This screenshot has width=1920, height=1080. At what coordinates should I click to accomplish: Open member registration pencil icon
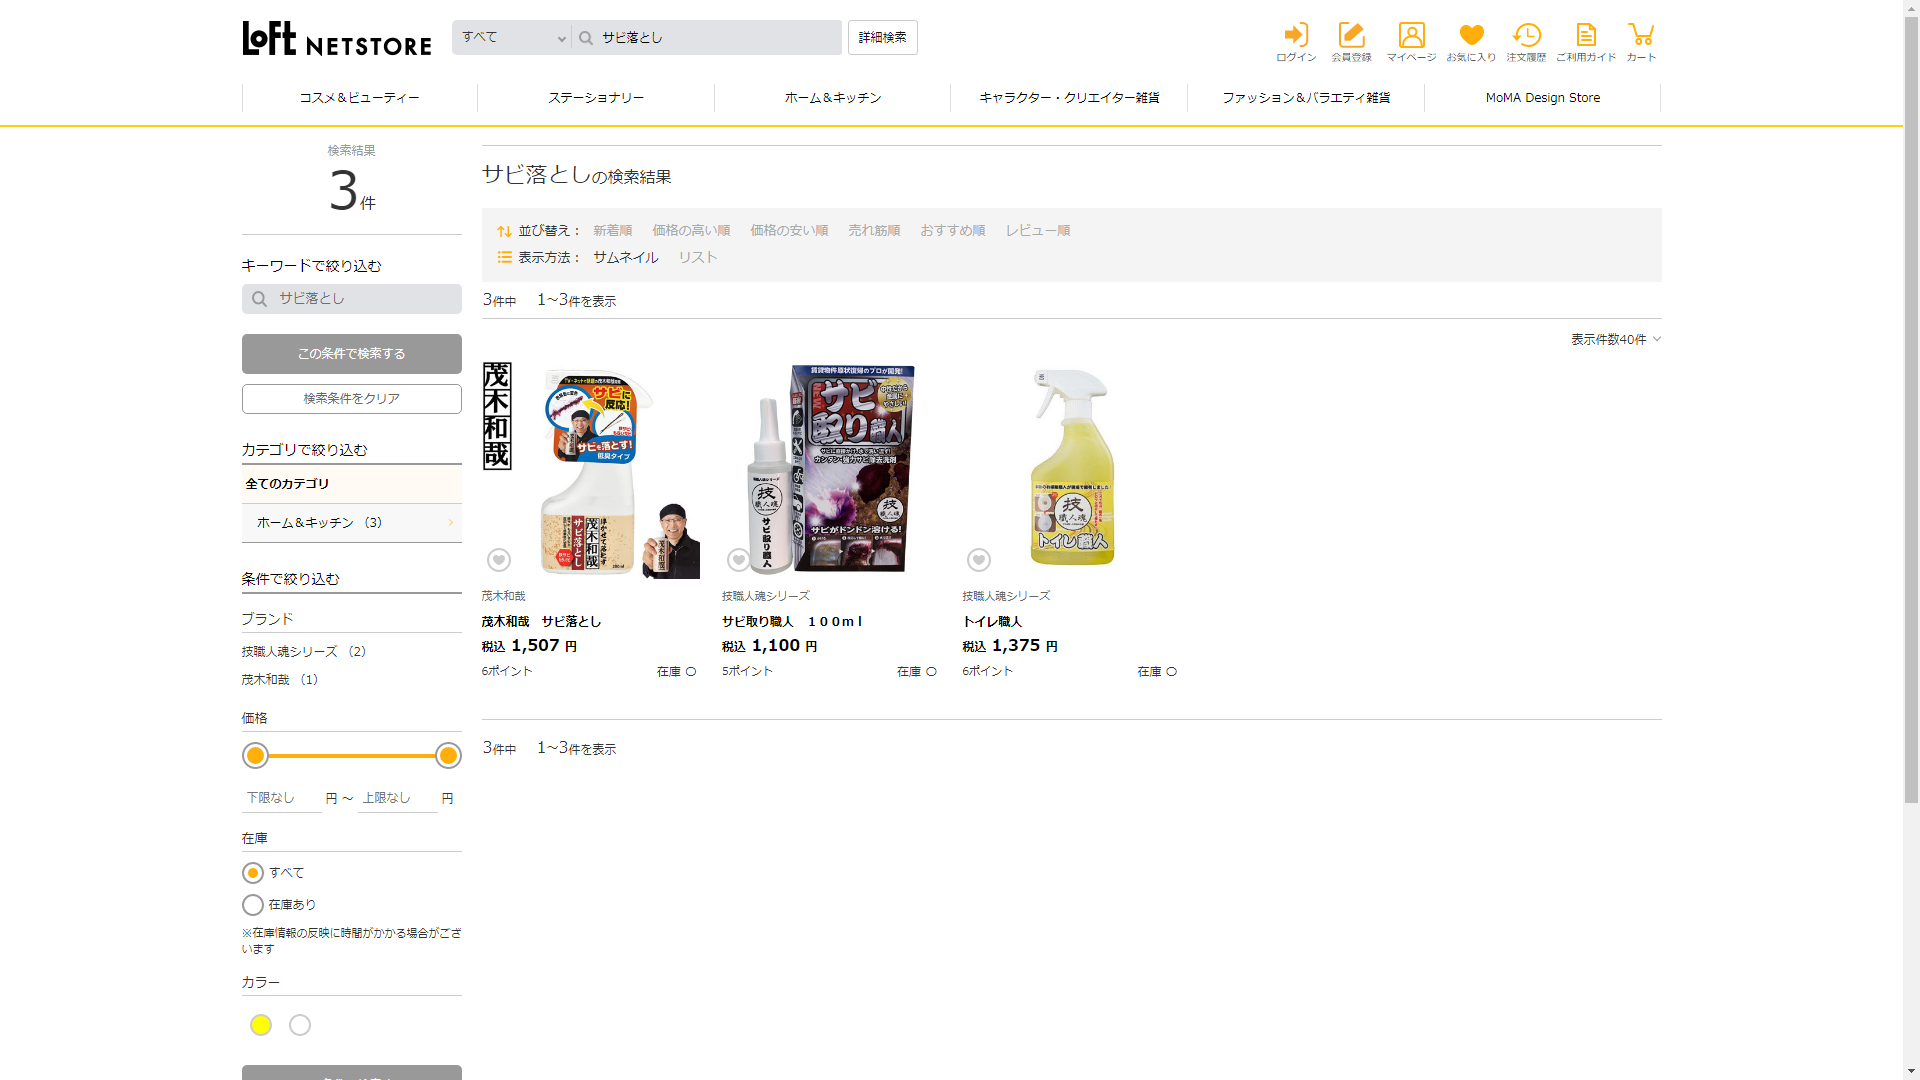coord(1351,36)
